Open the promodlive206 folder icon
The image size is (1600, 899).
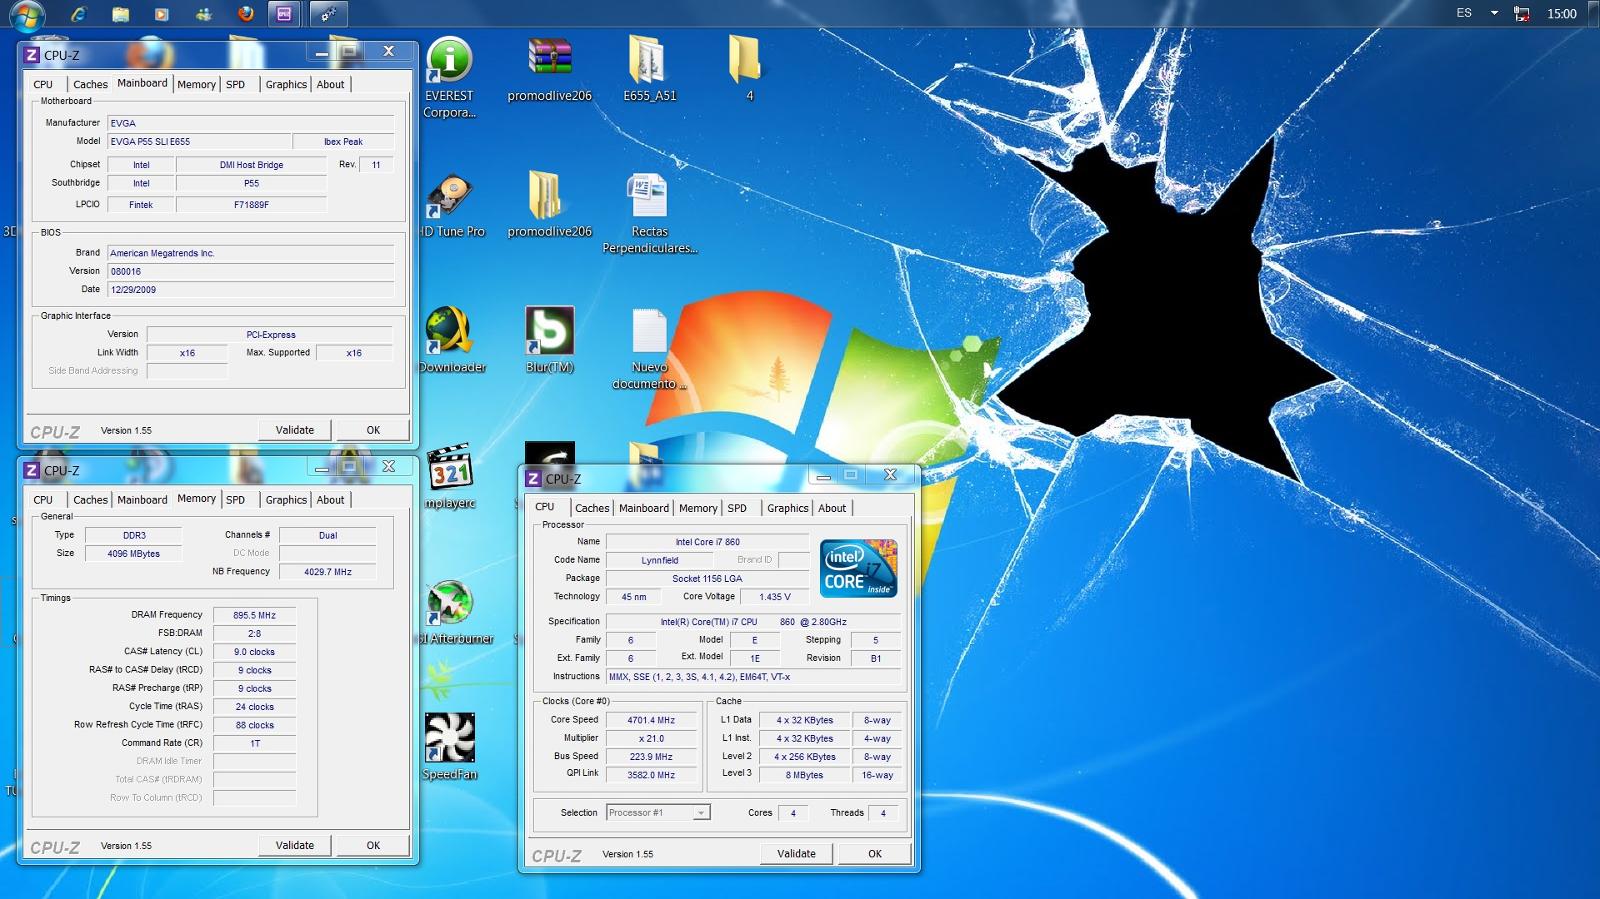pos(549,206)
